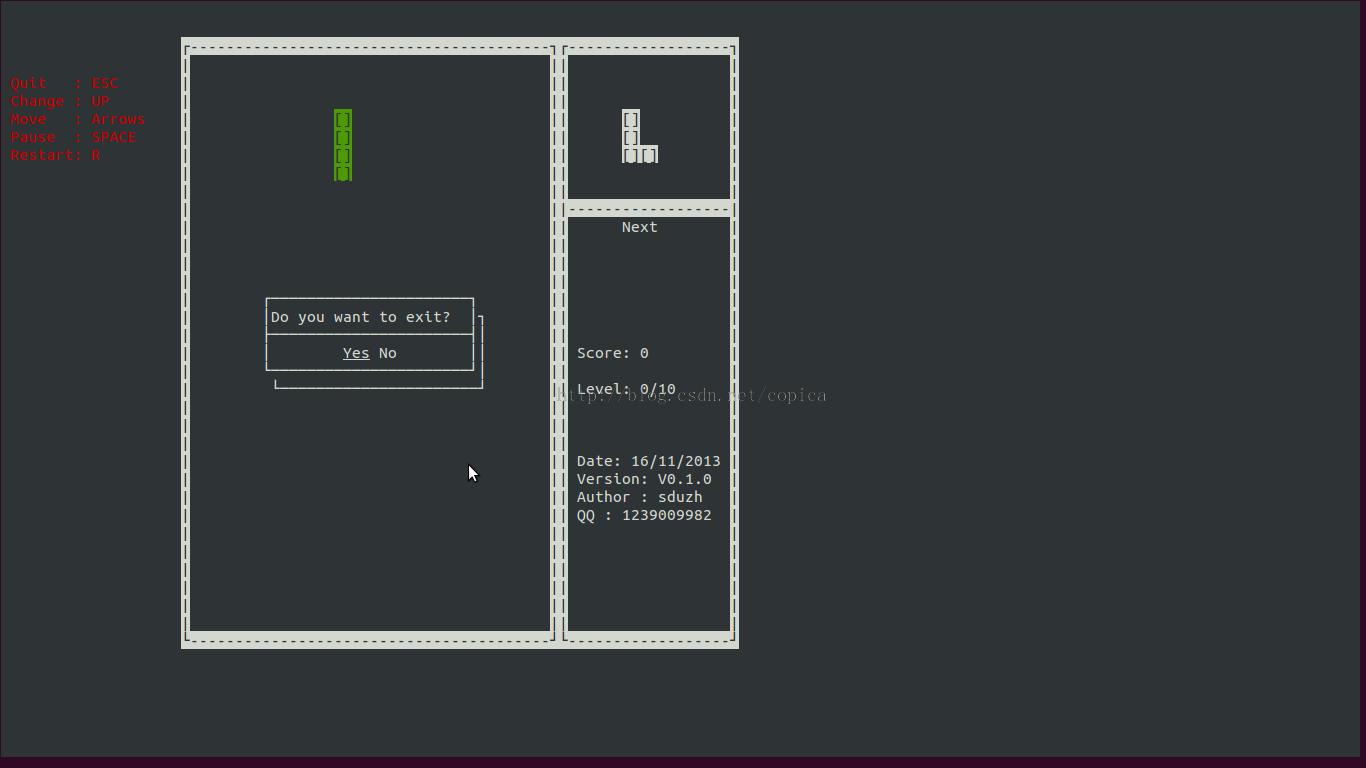Click the 'Author : sduzh' line
The height and width of the screenshot is (768, 1366).
pos(639,497)
